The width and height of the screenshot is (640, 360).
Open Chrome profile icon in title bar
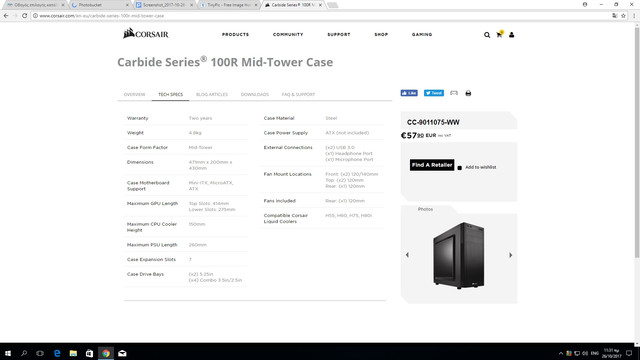click(x=585, y=4)
